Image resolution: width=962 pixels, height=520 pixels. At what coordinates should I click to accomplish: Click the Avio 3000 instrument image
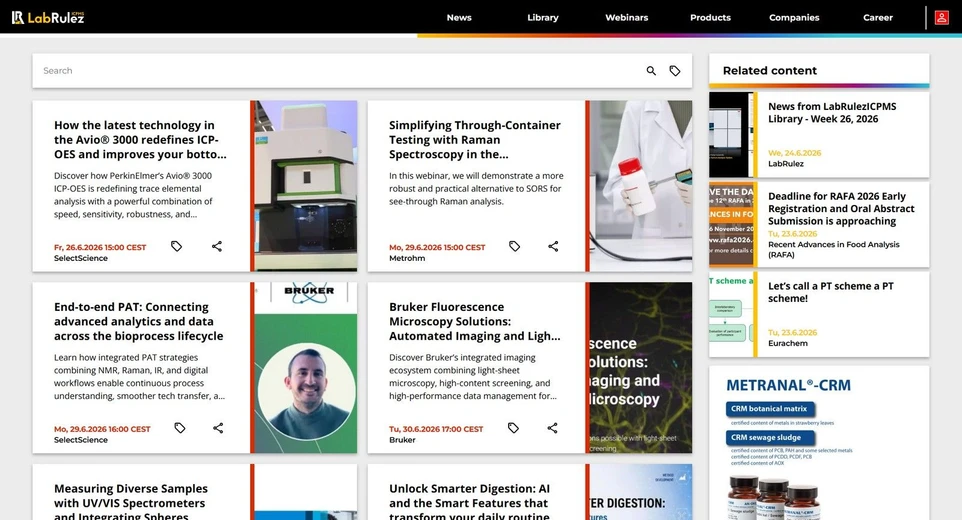pyautogui.click(x=306, y=186)
